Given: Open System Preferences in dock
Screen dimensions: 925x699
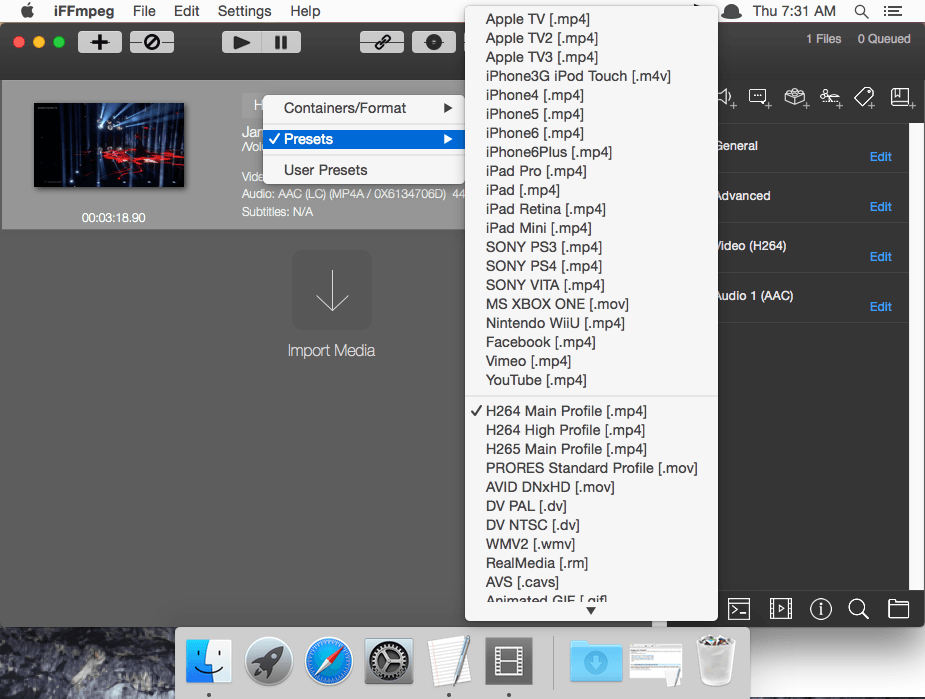Looking at the screenshot, I should click(389, 661).
